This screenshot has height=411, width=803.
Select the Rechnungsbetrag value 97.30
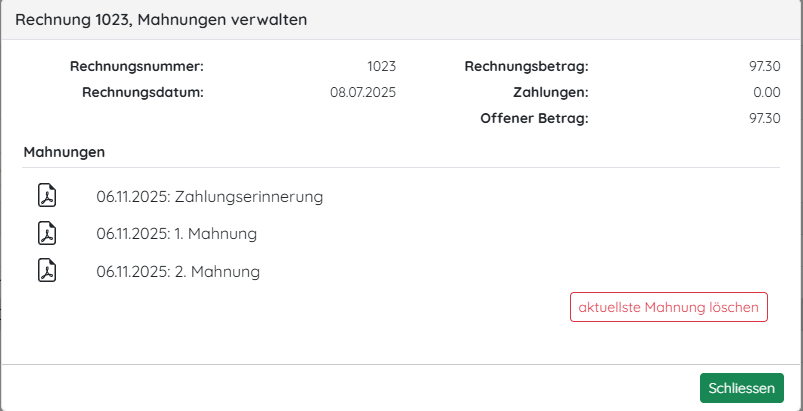click(764, 67)
